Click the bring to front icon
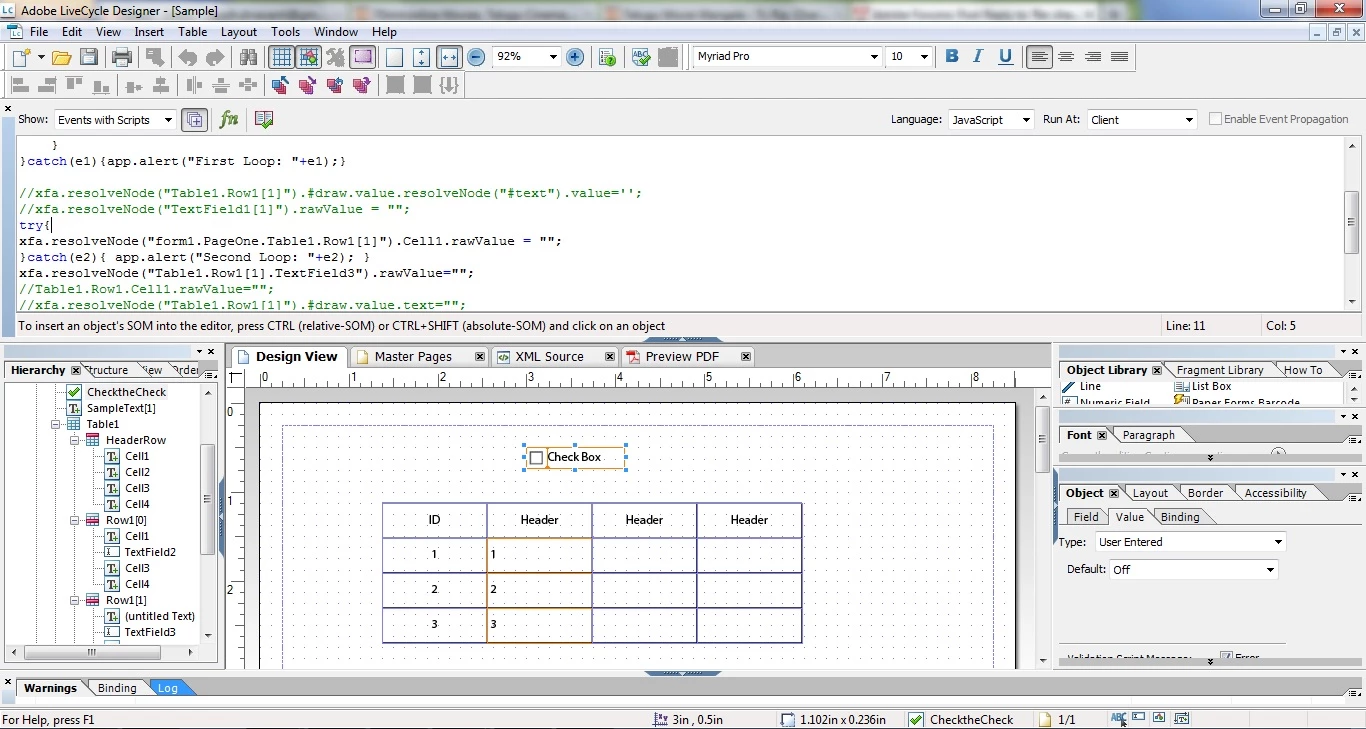Viewport: 1366px width, 729px height. click(x=280, y=85)
